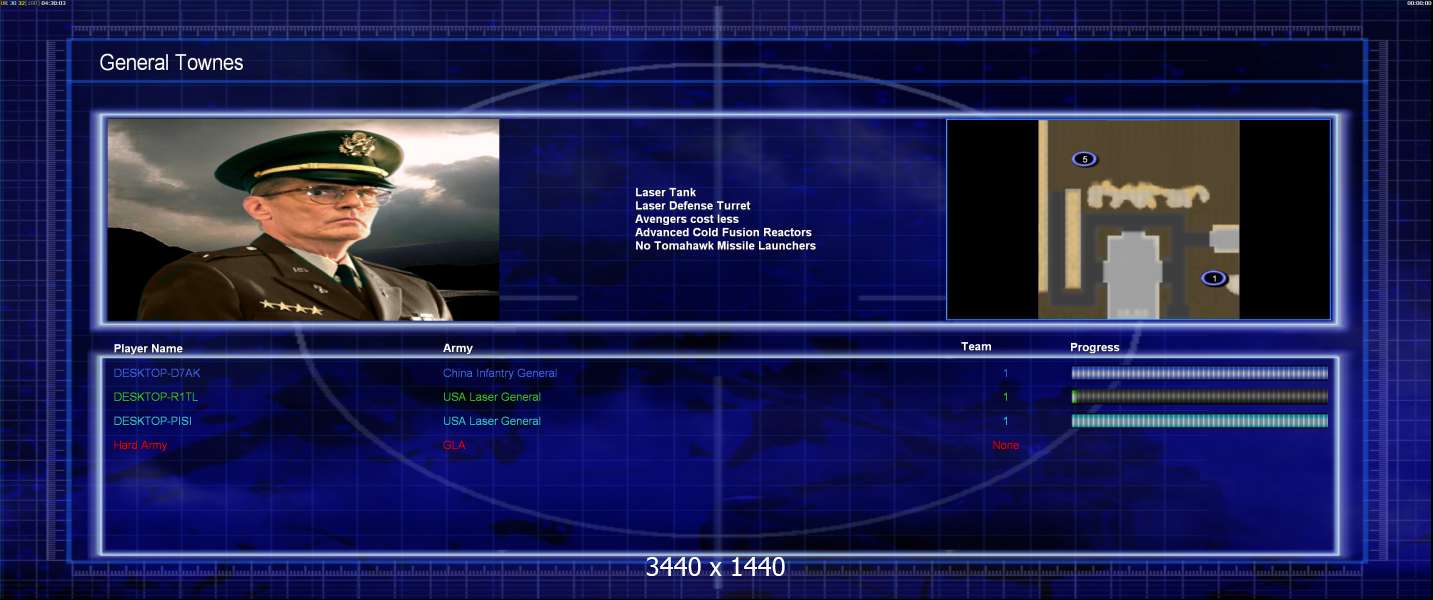The image size is (1433, 600).
Task: Click DESKTOP-R1TL's USA Laser General army
Action: pyautogui.click(x=492, y=397)
